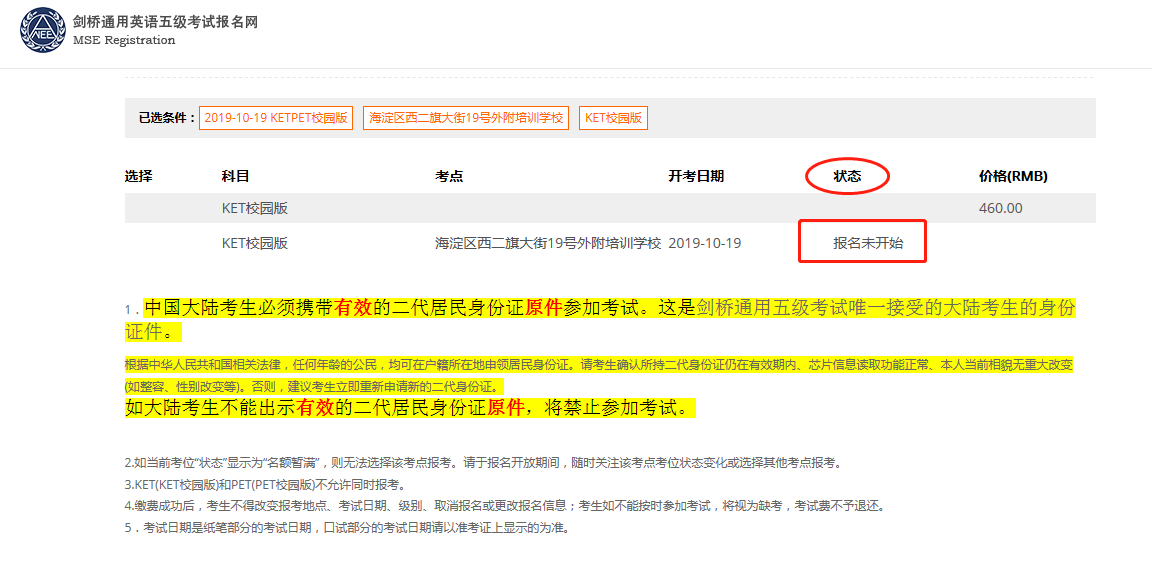This screenshot has height=568, width=1152.
Task: Click note 5 about 考试日期是纸笔部分
Action: click(x=347, y=528)
